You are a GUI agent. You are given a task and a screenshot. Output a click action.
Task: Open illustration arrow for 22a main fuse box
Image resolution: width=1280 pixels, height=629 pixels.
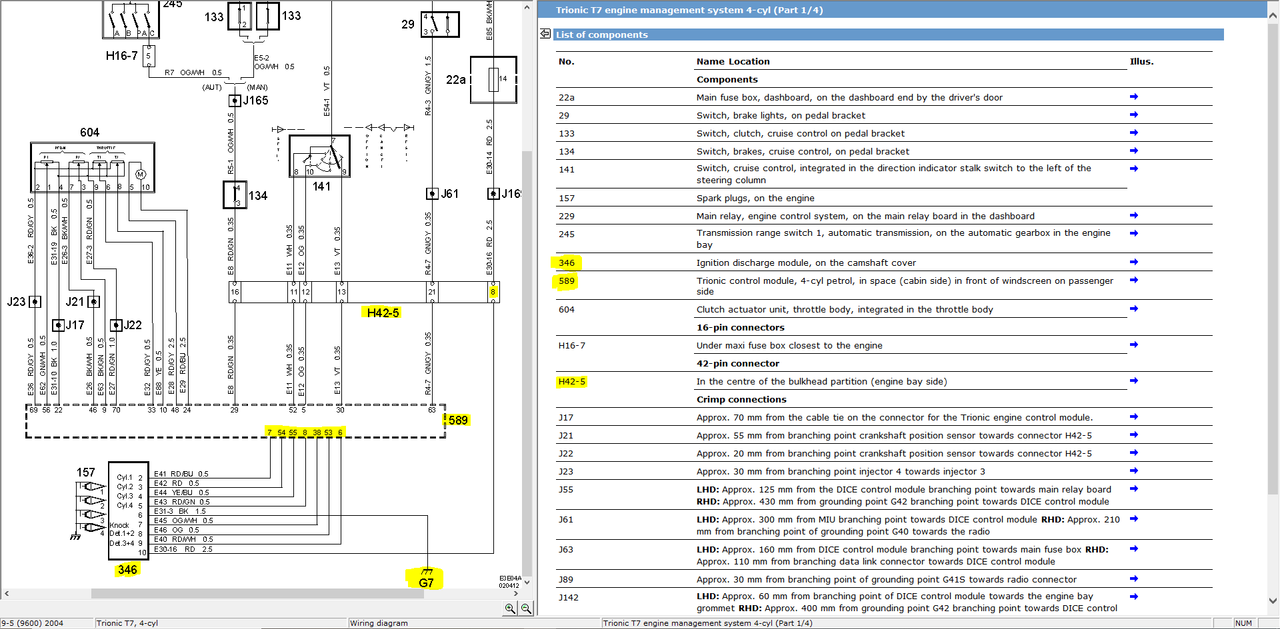coord(1134,97)
